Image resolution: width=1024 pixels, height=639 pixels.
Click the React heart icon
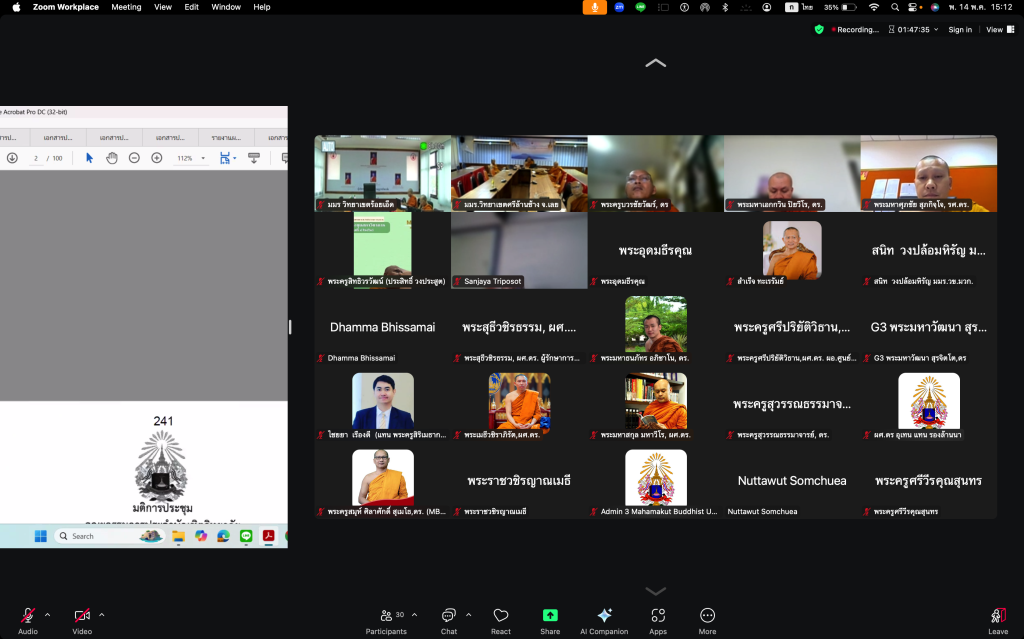coord(501,615)
